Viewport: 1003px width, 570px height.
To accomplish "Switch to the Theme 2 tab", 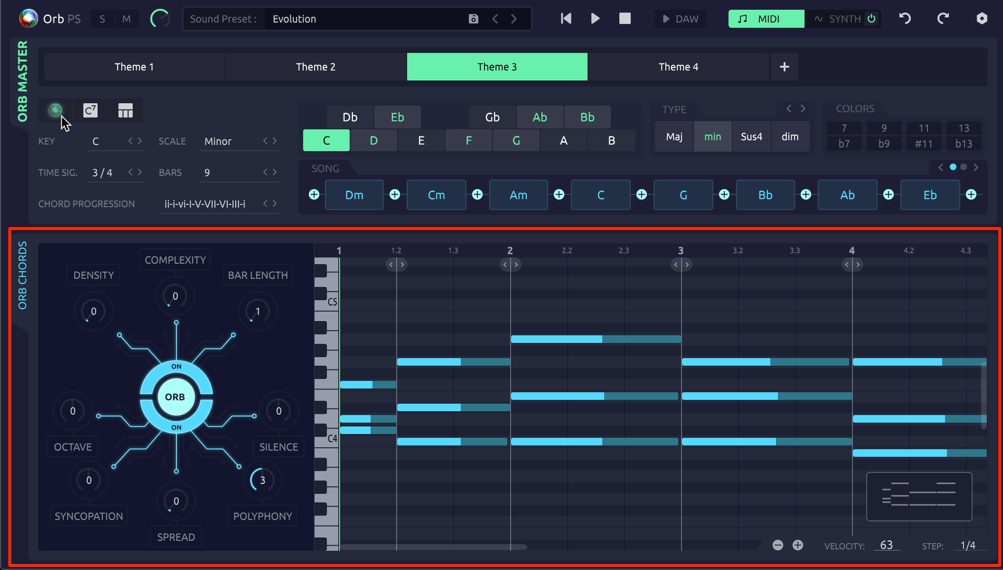I will pos(316,67).
